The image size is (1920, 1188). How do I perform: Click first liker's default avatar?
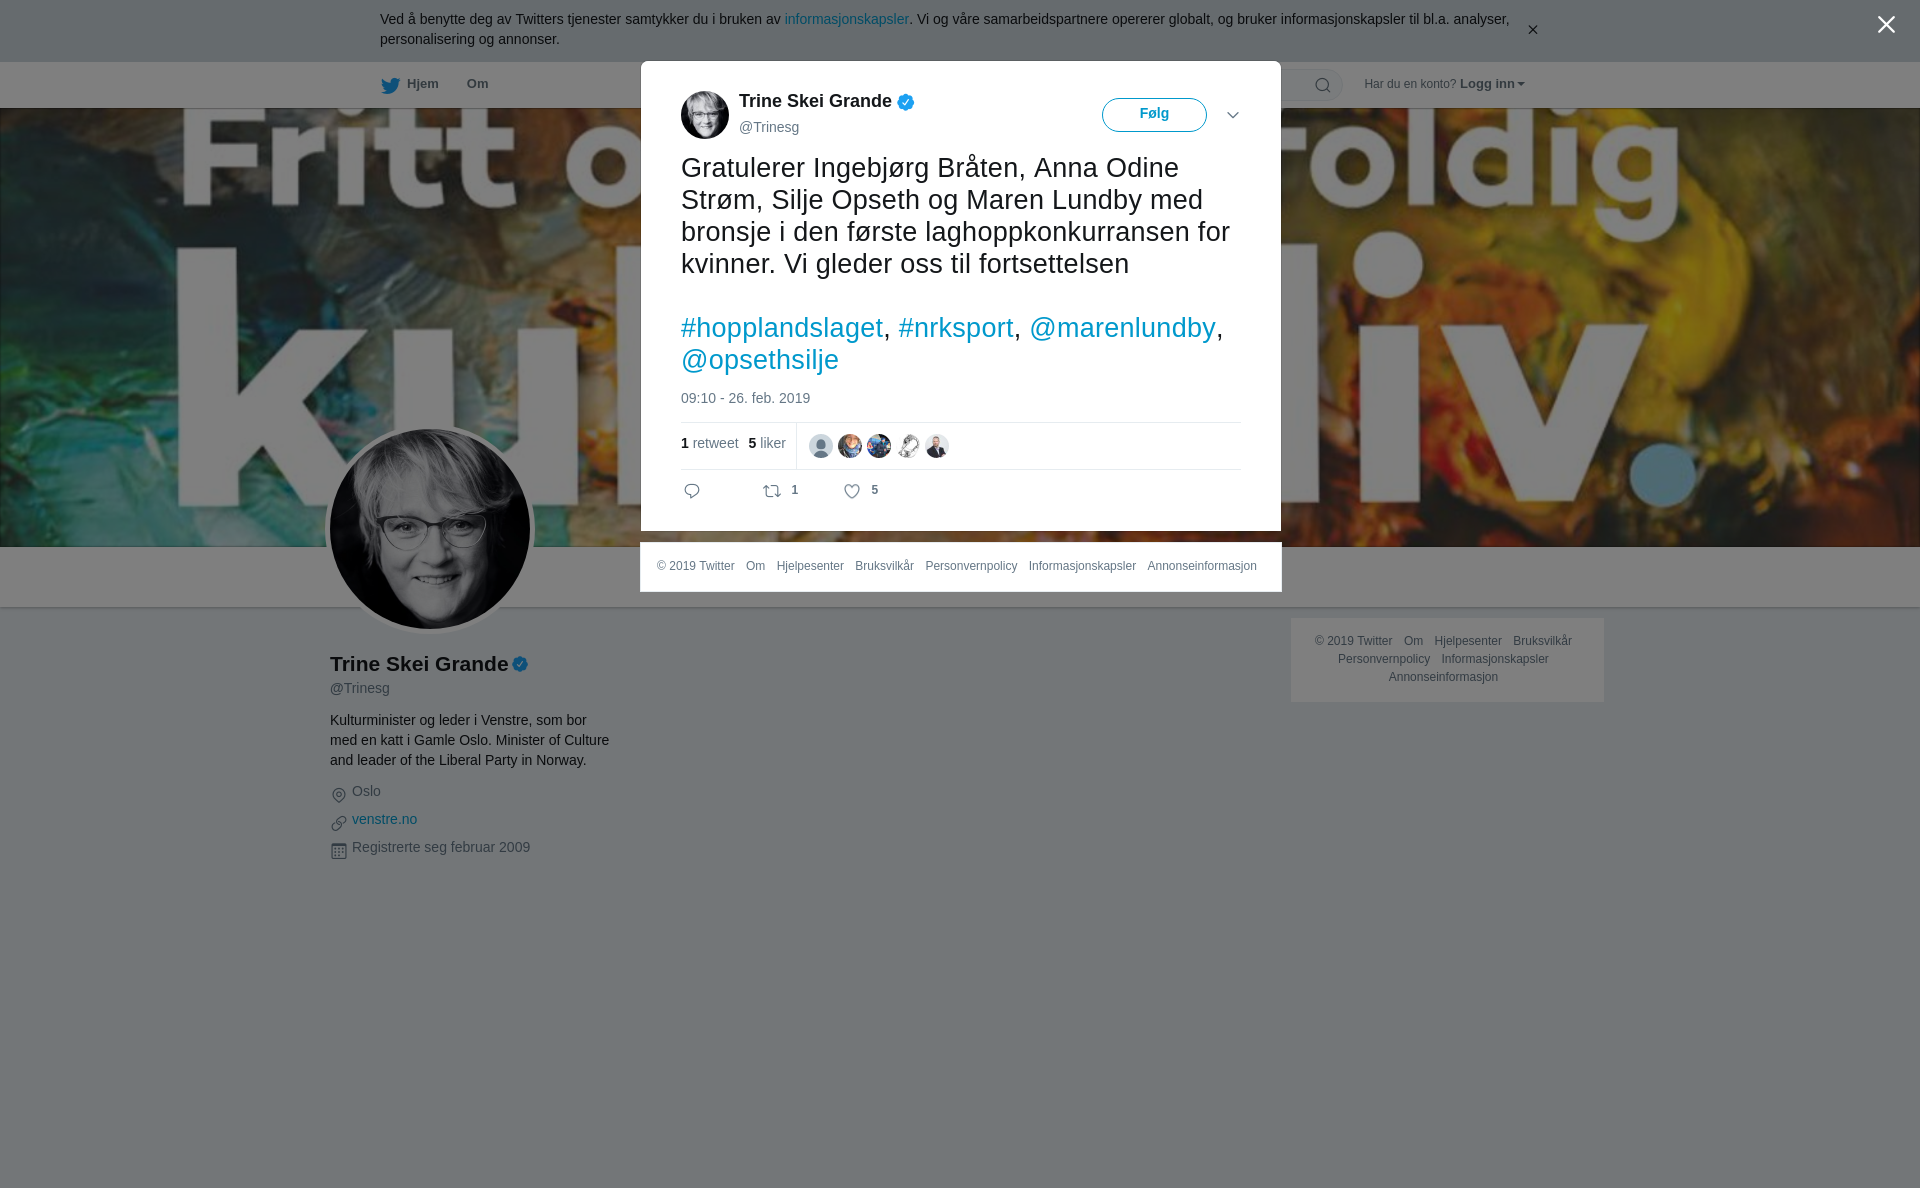pyautogui.click(x=821, y=446)
